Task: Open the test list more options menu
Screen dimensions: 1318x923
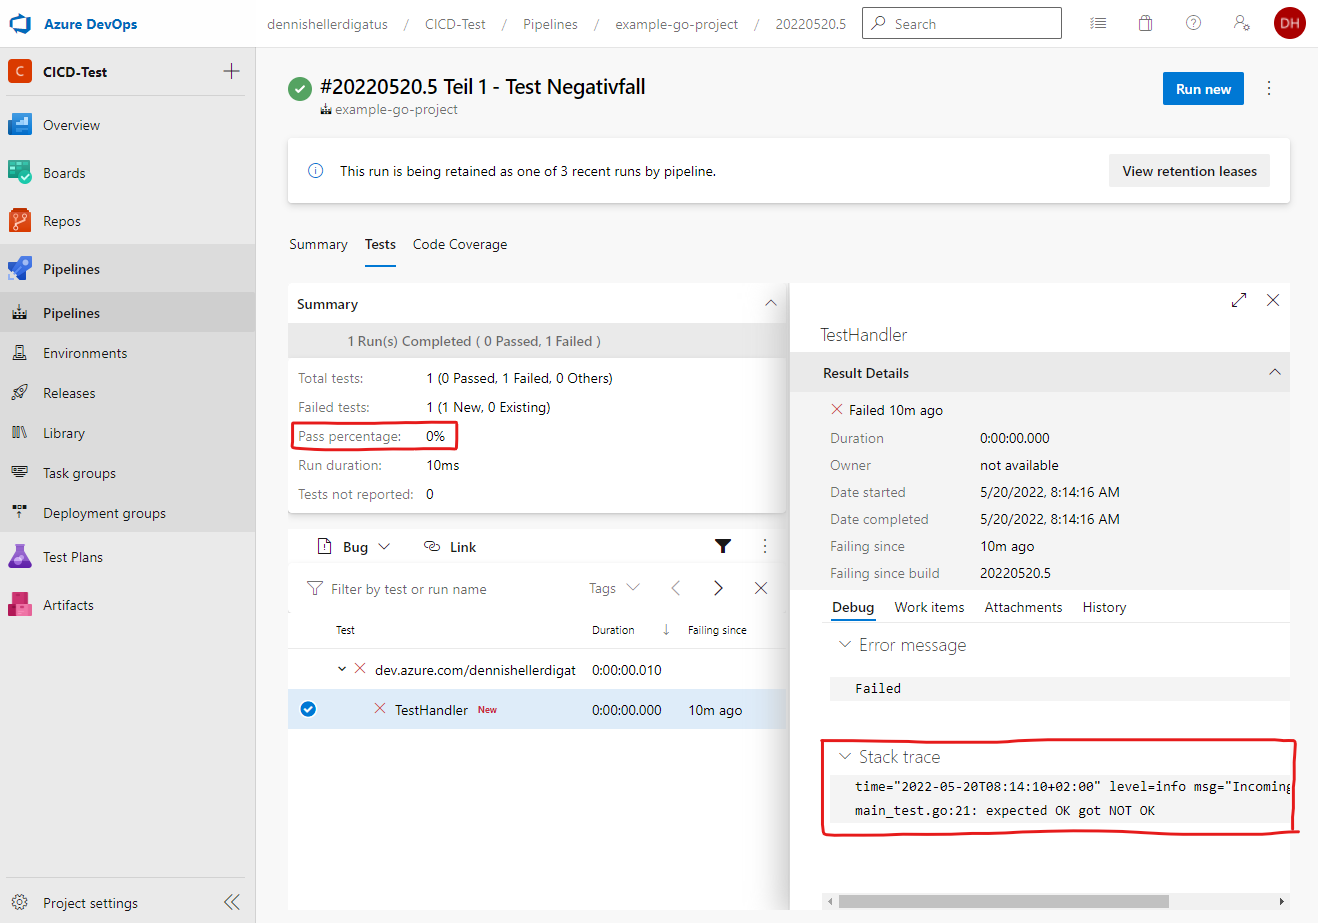Action: (x=765, y=546)
